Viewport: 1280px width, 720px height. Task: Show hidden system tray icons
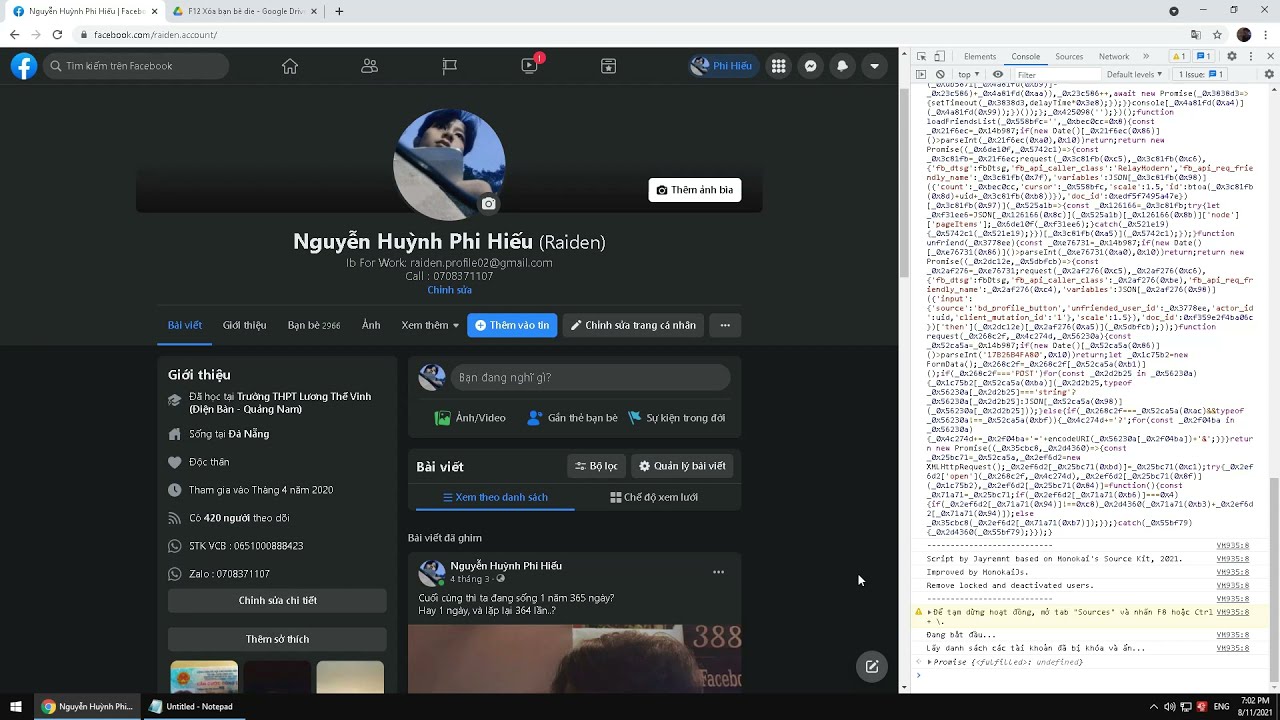pyautogui.click(x=1153, y=706)
